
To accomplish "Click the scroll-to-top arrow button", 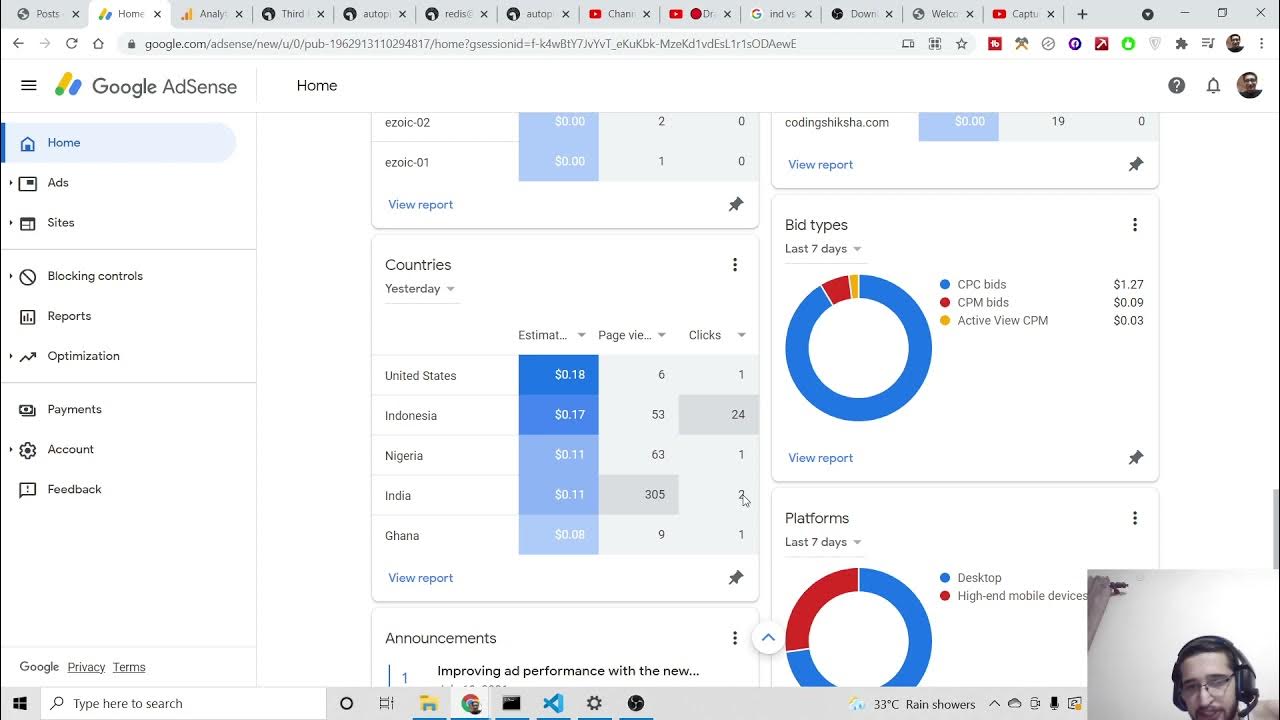I will point(768,638).
